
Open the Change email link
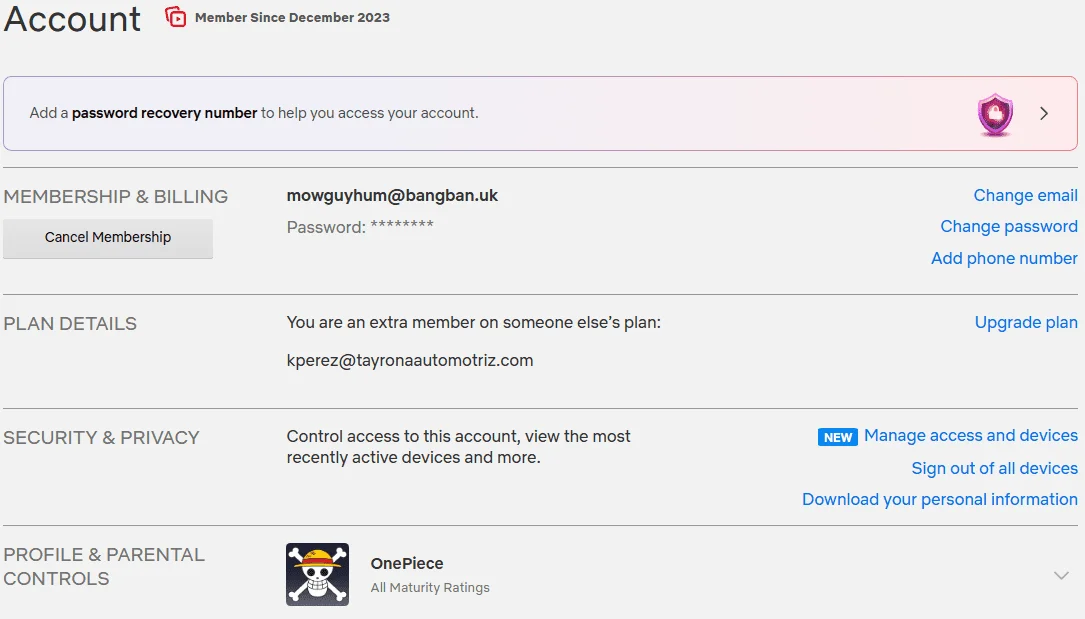point(1025,196)
